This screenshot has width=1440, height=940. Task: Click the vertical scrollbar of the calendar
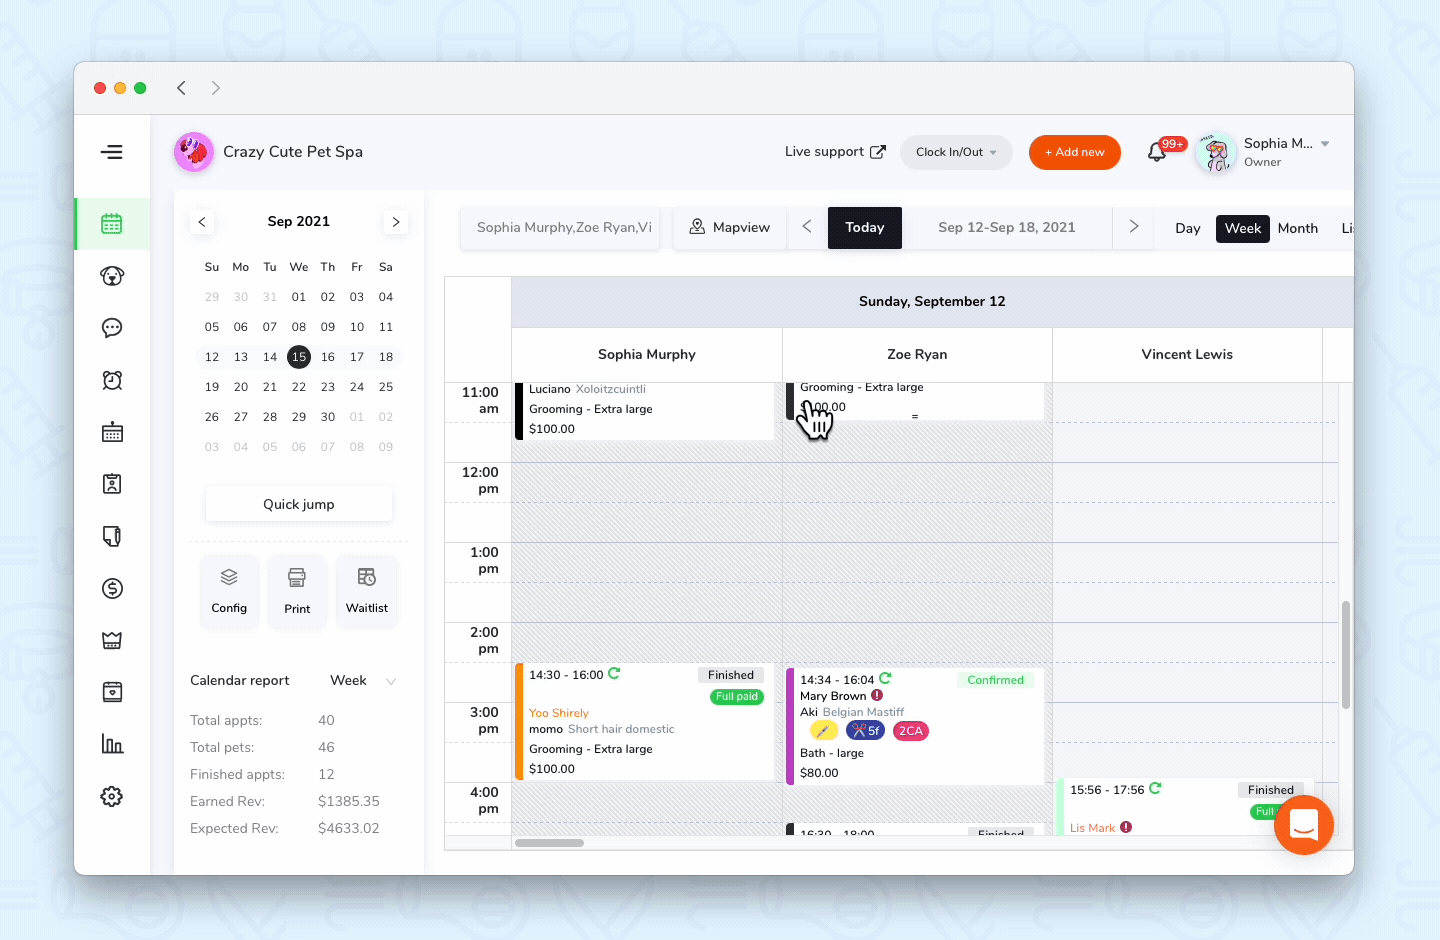point(1346,655)
